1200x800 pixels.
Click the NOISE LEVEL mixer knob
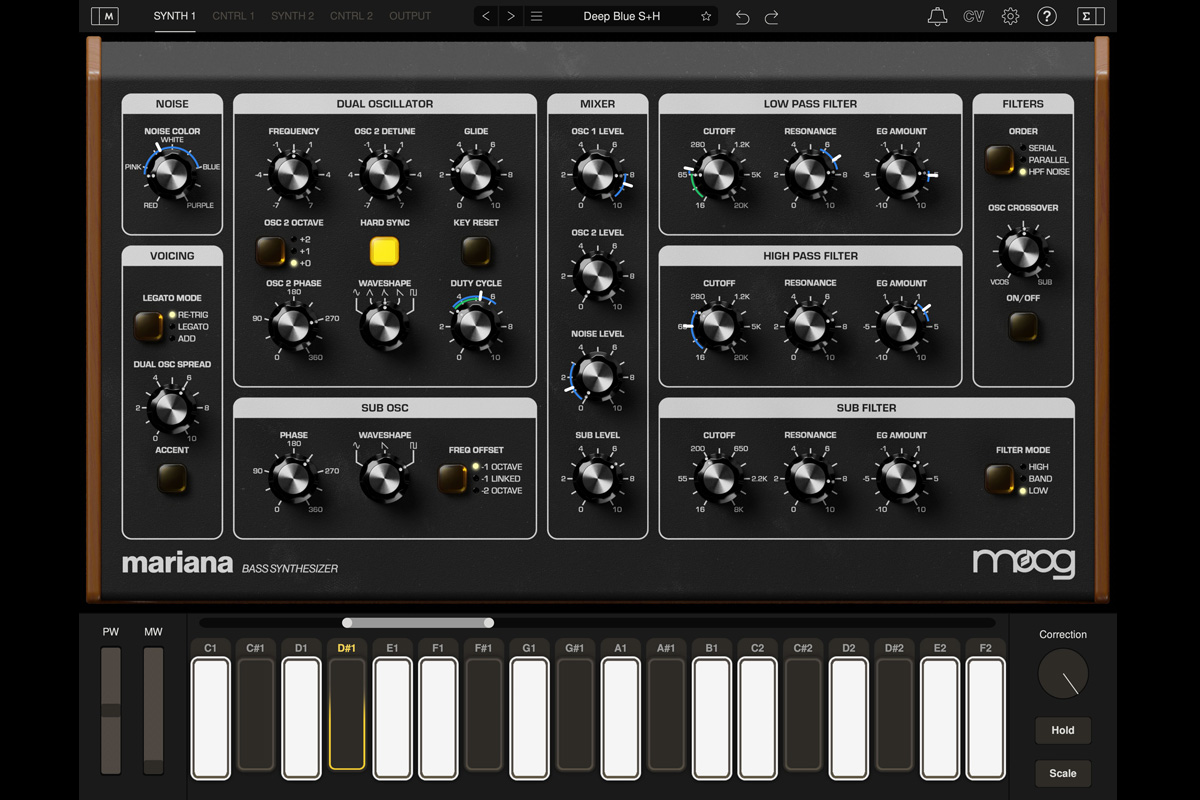(x=597, y=377)
